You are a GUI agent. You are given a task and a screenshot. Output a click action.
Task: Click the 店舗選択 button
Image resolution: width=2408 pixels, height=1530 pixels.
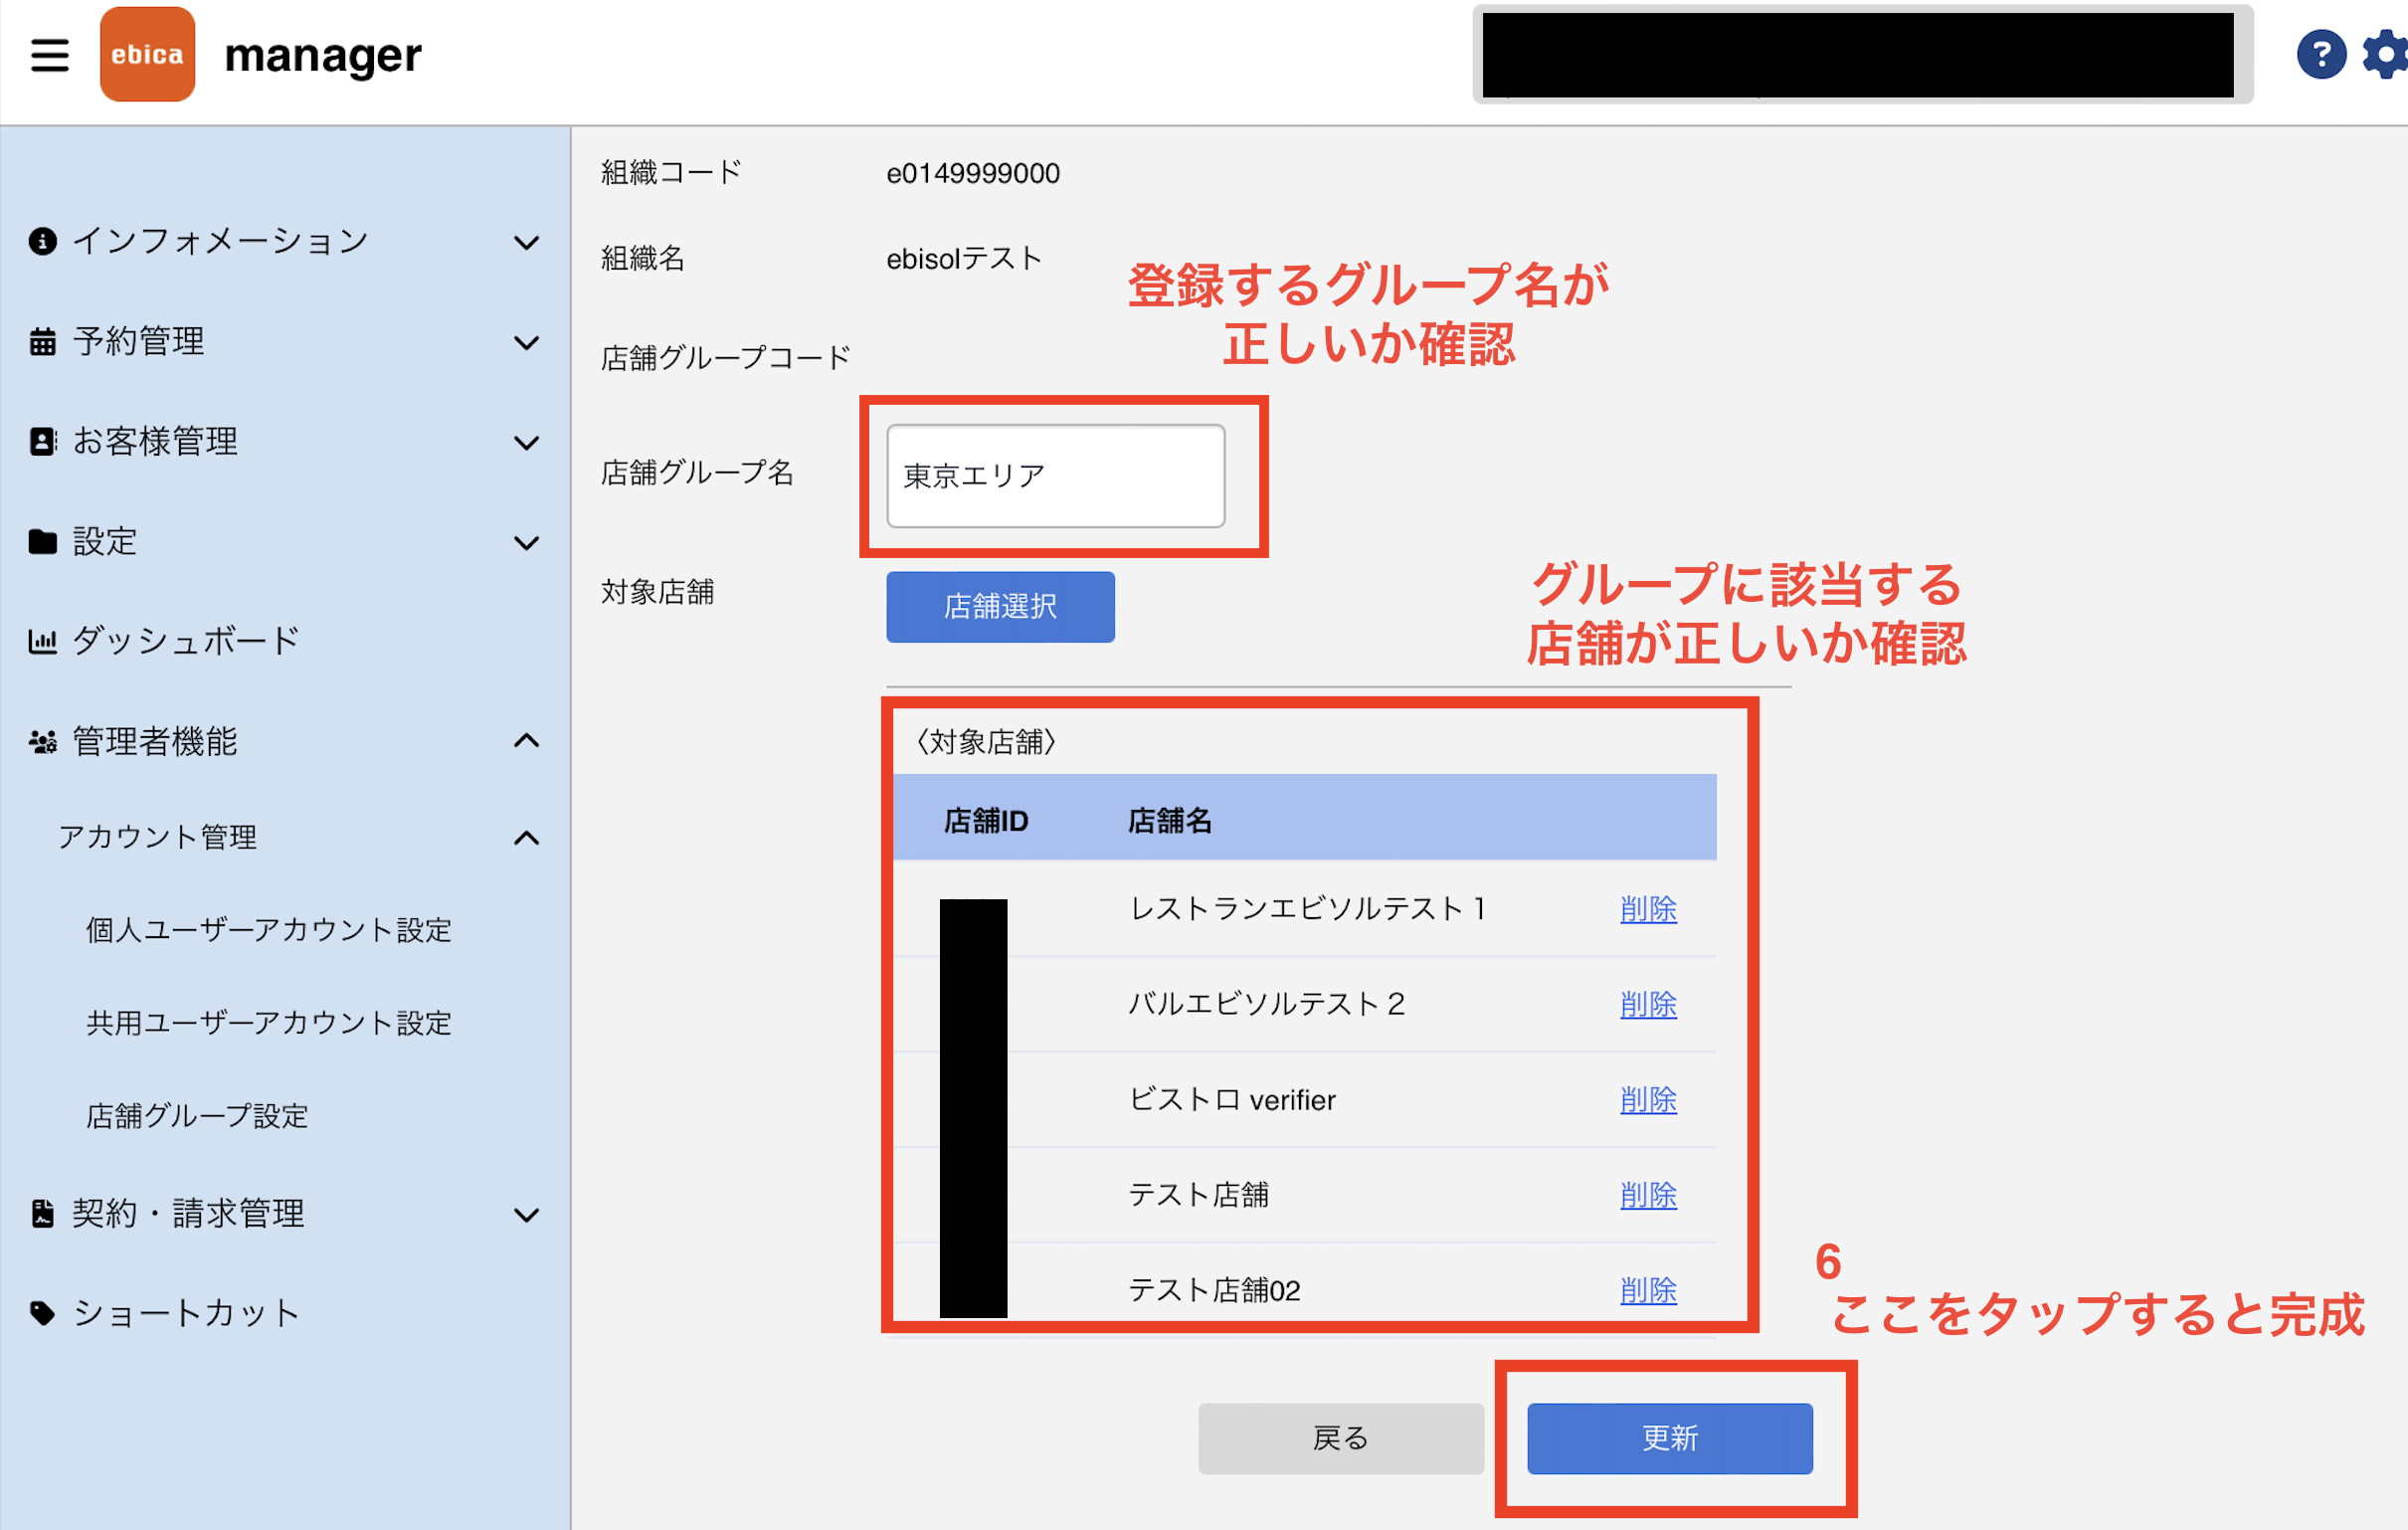[1000, 606]
